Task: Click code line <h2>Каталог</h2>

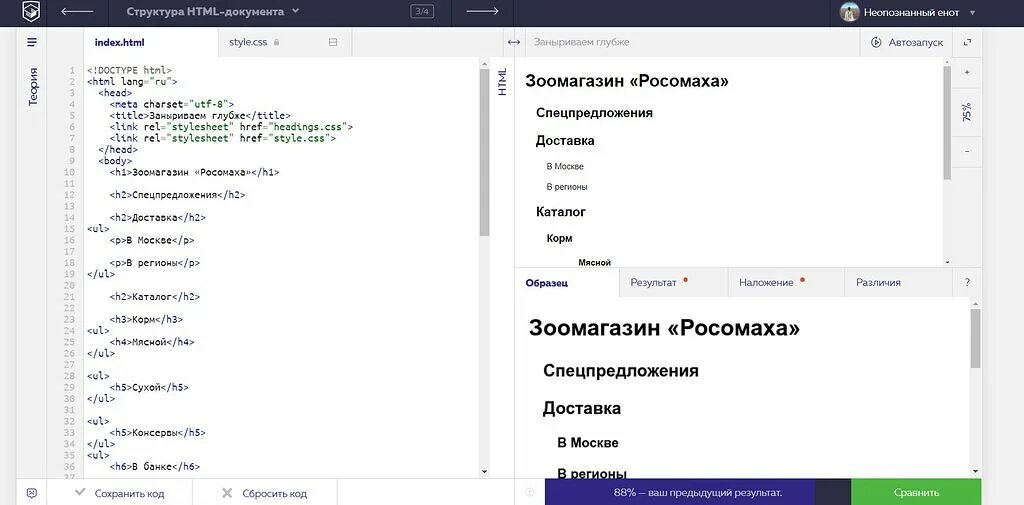Action: (155, 297)
